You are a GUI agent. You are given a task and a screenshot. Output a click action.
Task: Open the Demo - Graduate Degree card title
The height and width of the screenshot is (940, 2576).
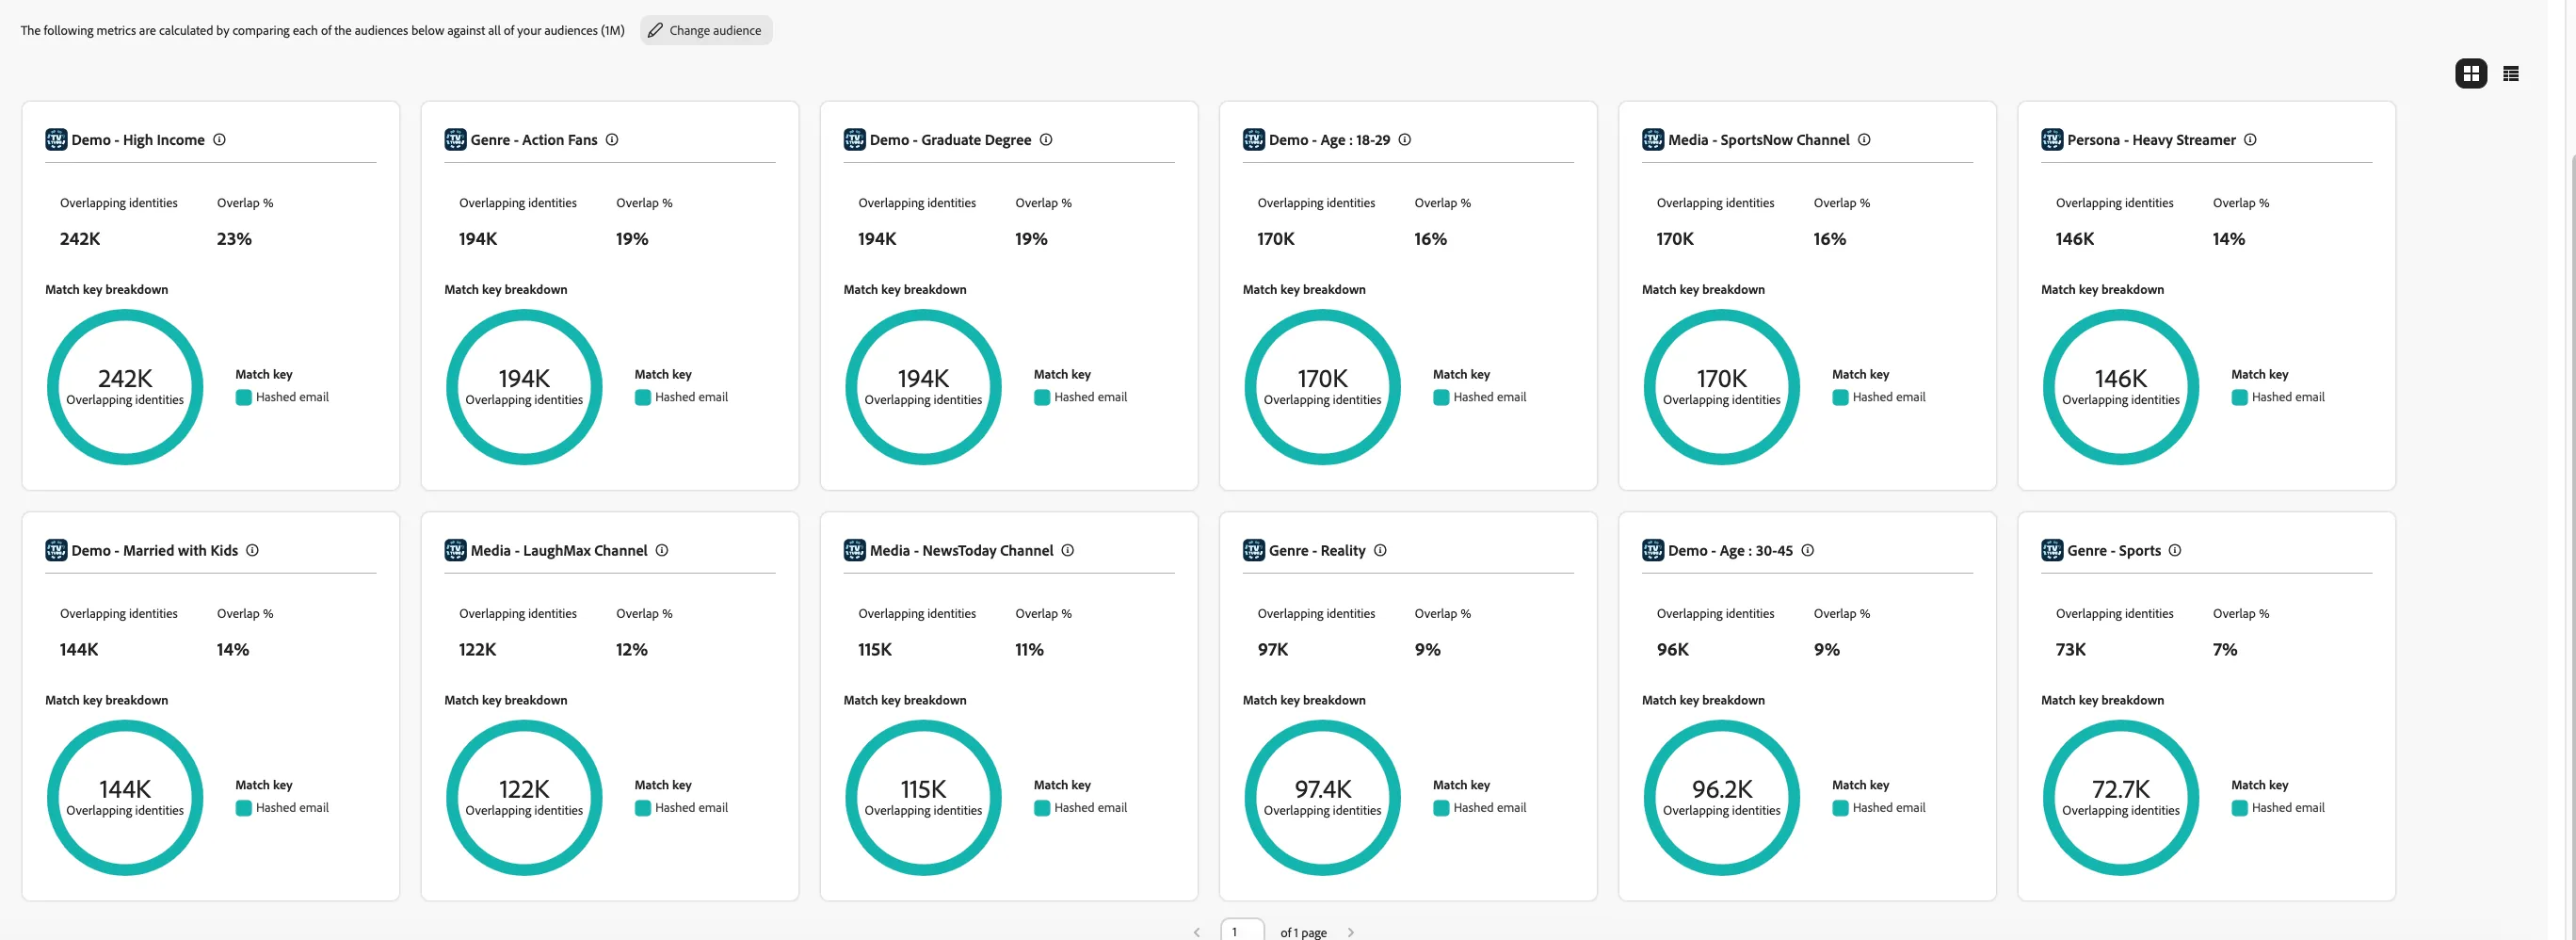pyautogui.click(x=950, y=140)
